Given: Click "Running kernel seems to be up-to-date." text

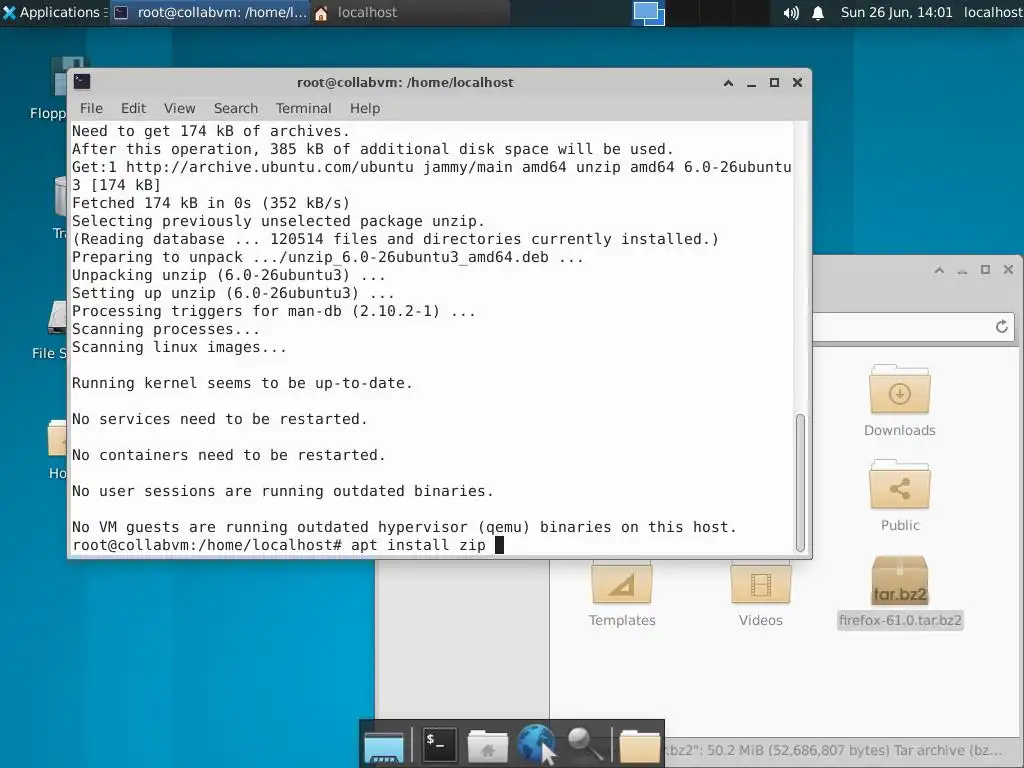Looking at the screenshot, I should pyautogui.click(x=242, y=383).
